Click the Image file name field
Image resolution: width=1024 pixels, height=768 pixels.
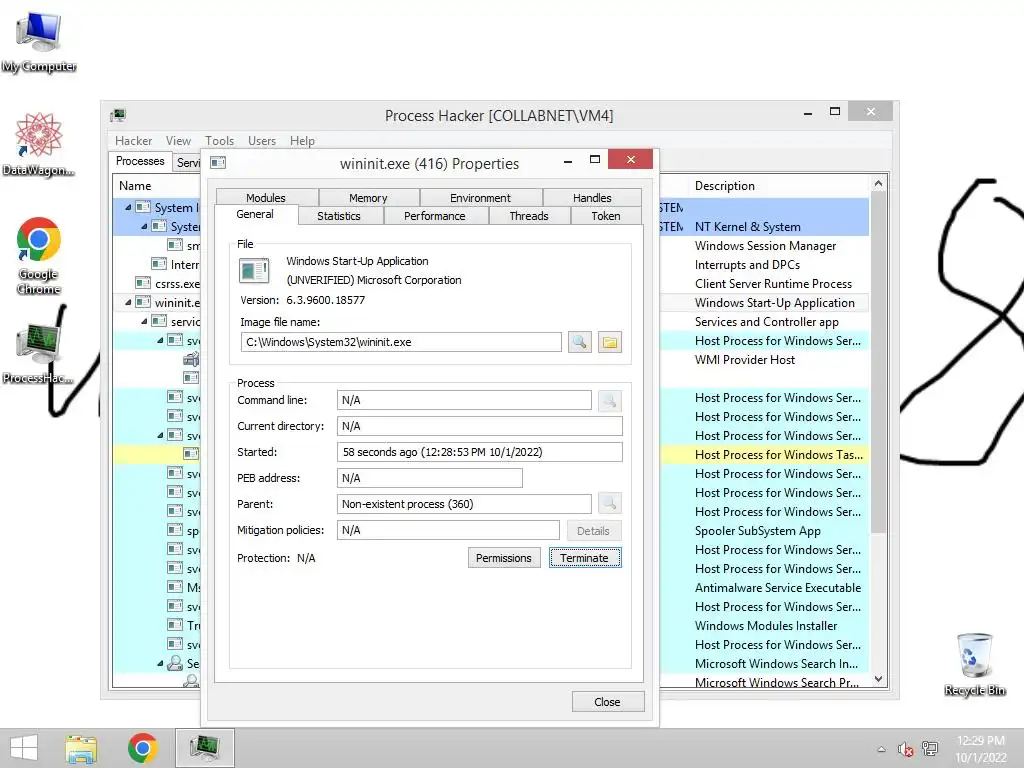point(401,342)
